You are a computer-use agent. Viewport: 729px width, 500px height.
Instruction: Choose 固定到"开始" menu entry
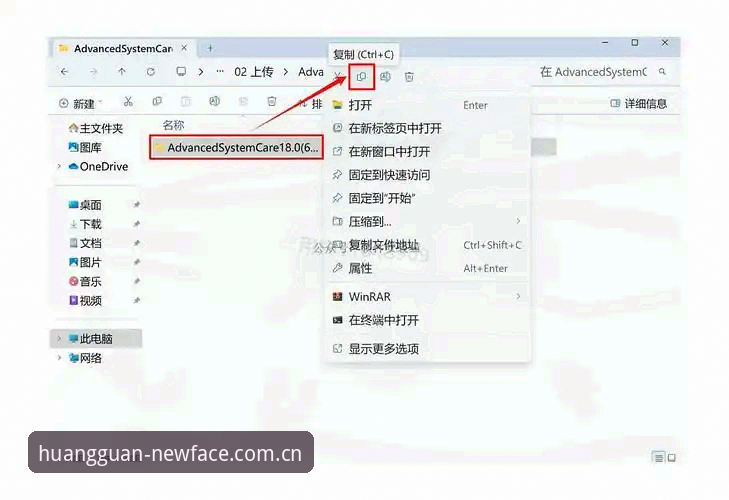[x=427, y=198]
